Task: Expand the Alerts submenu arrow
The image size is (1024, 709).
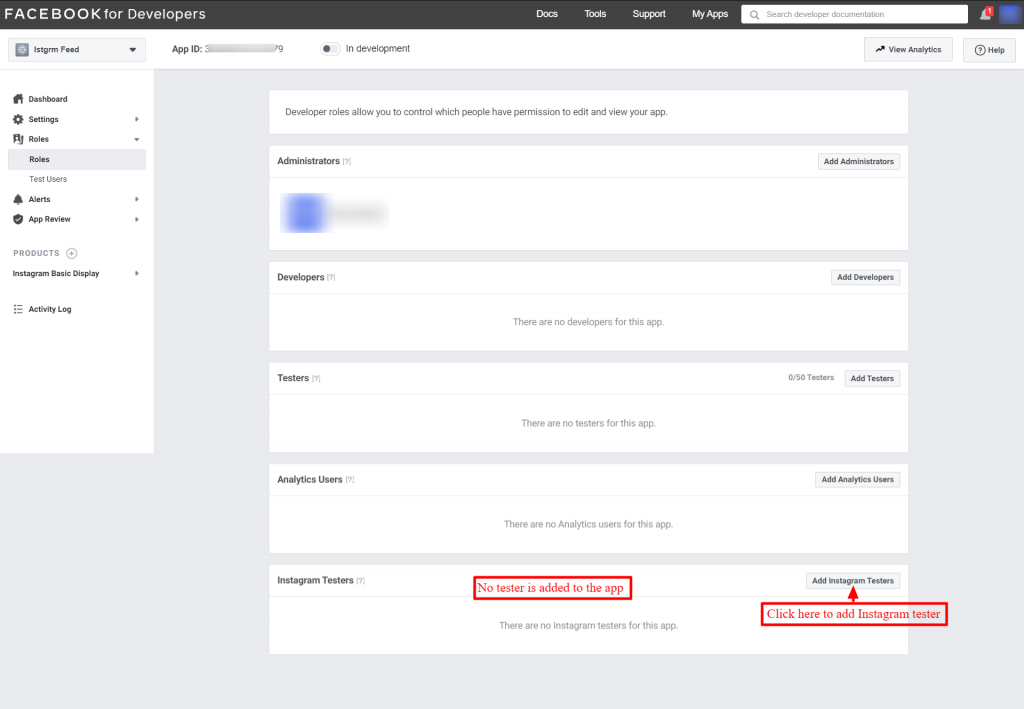Action: pyautogui.click(x=136, y=199)
